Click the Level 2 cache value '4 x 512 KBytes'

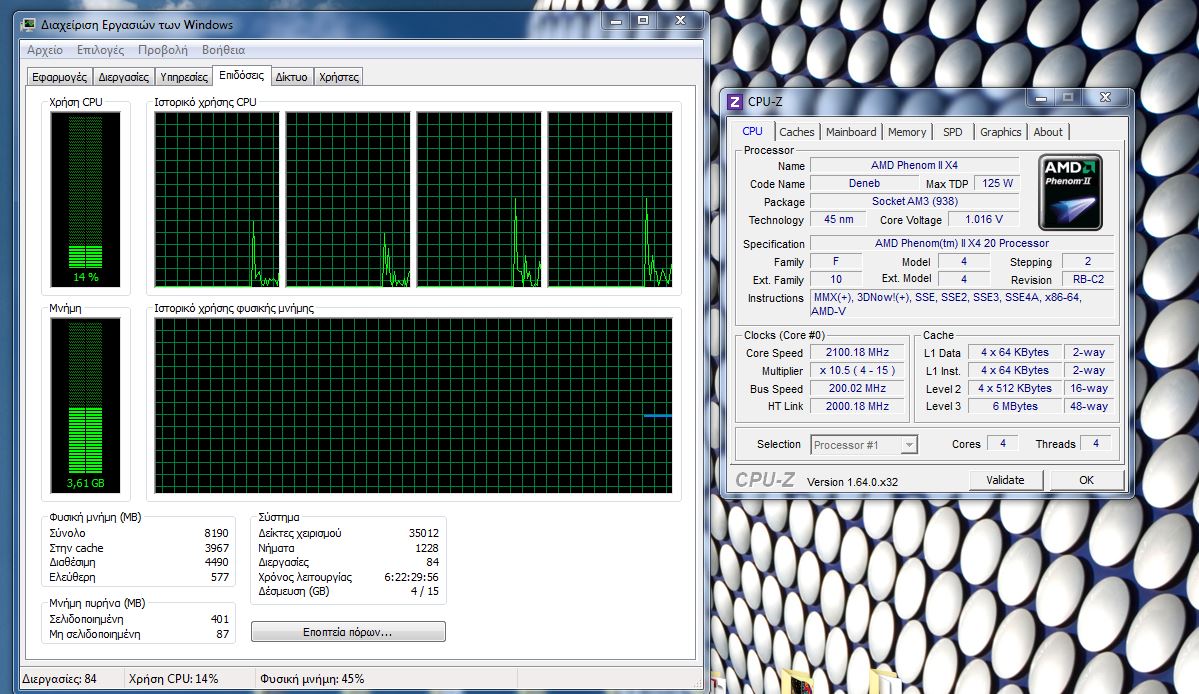[1015, 388]
